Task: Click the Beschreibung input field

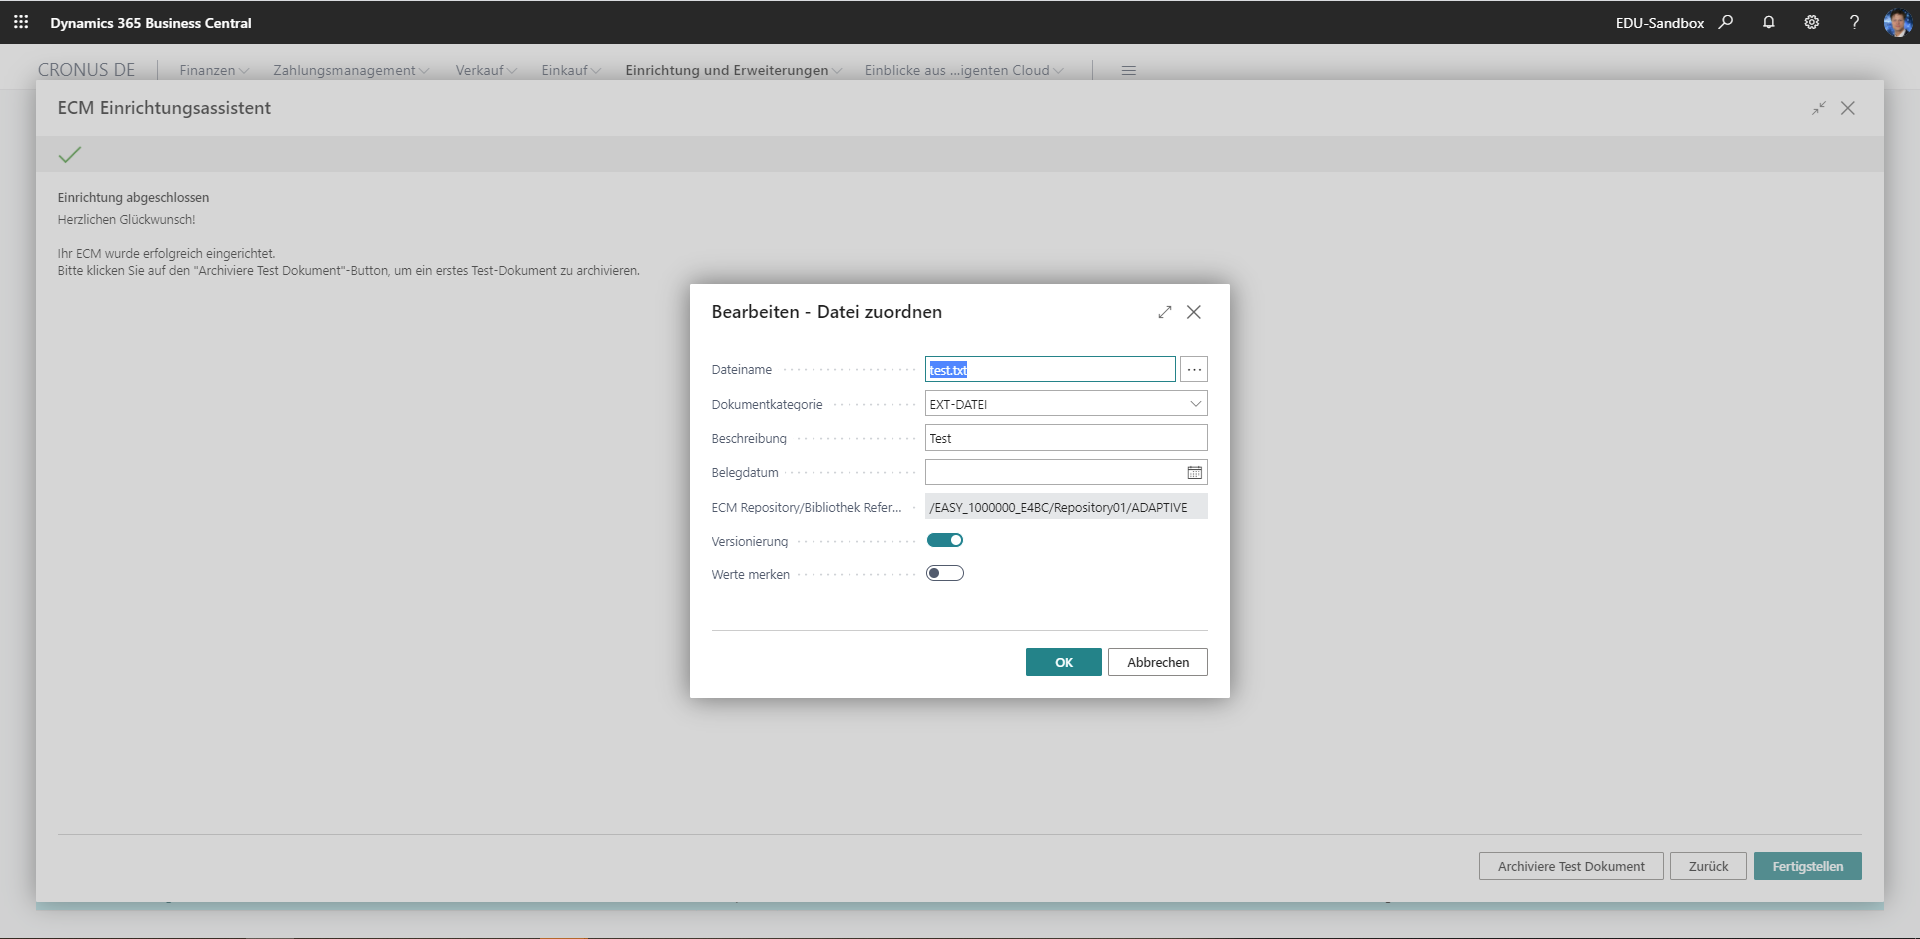Action: (1066, 438)
